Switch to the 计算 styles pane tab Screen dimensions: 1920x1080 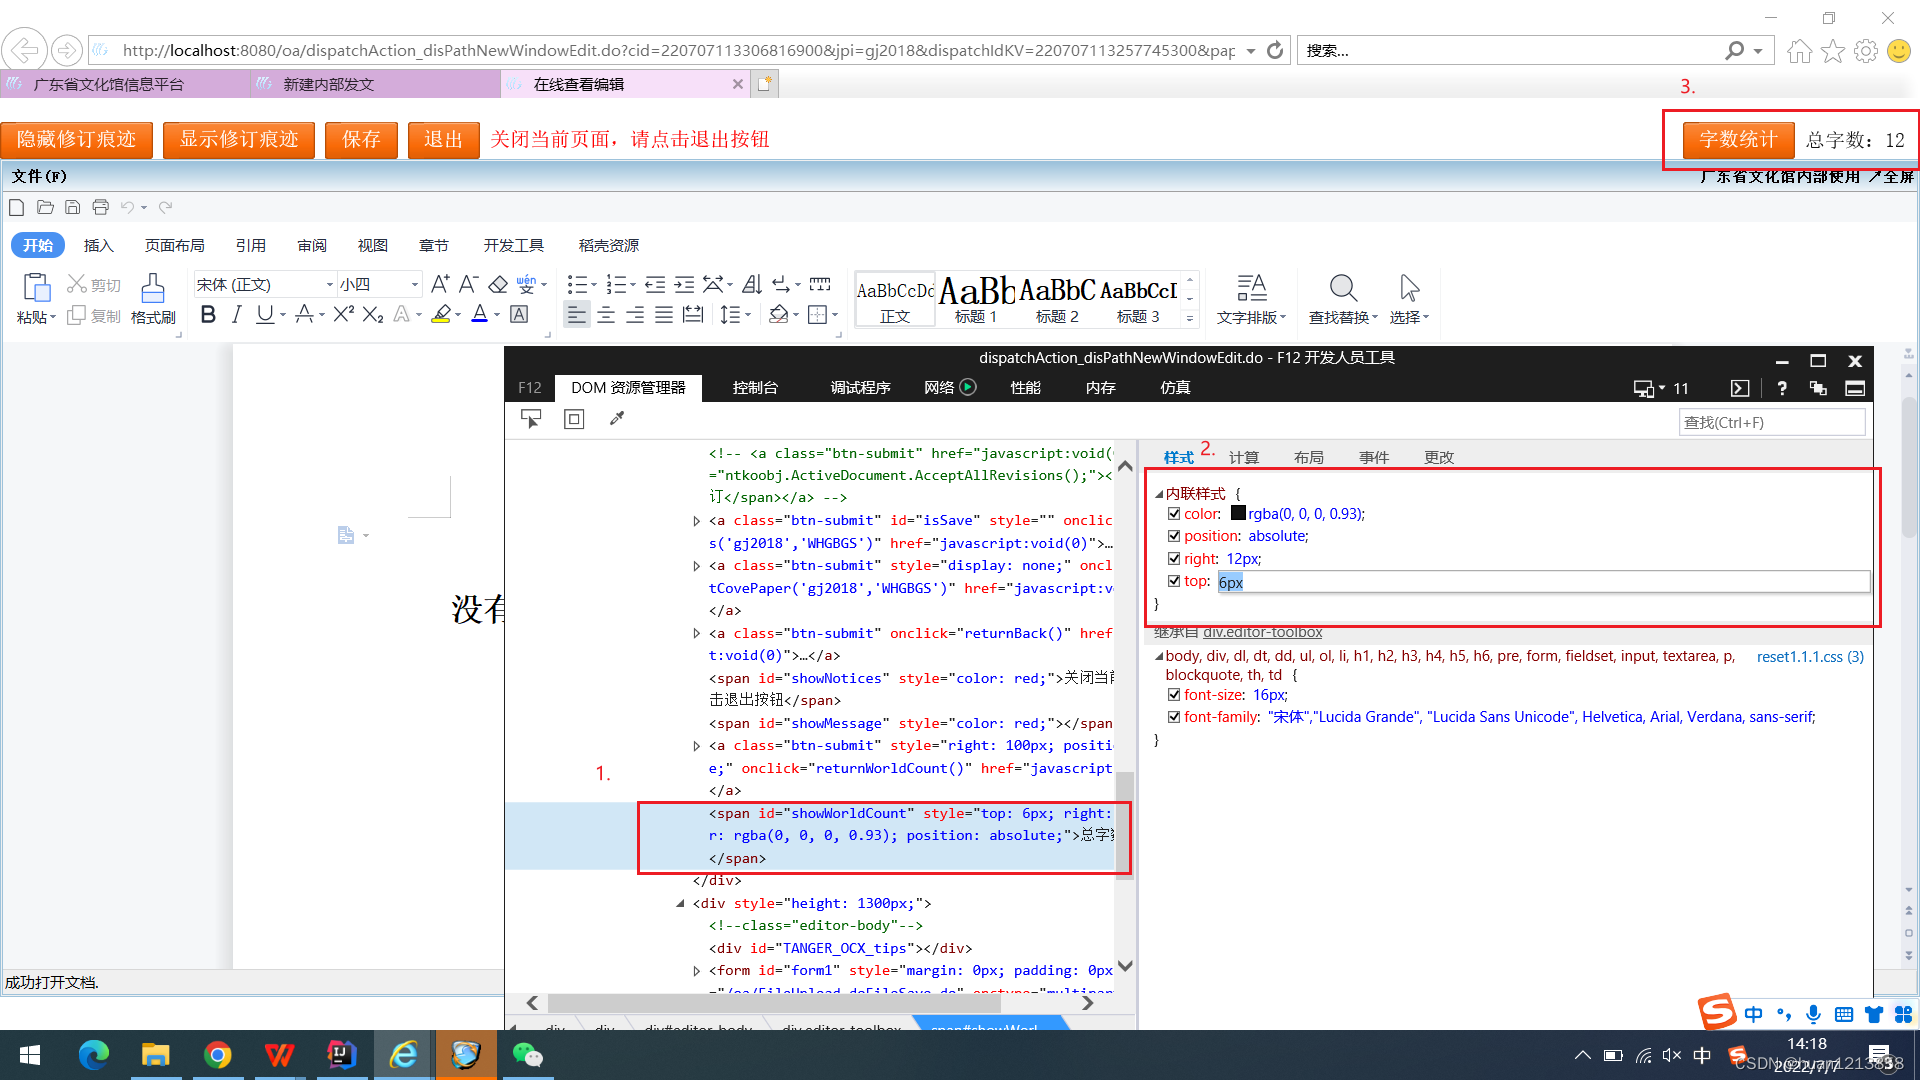click(1244, 458)
